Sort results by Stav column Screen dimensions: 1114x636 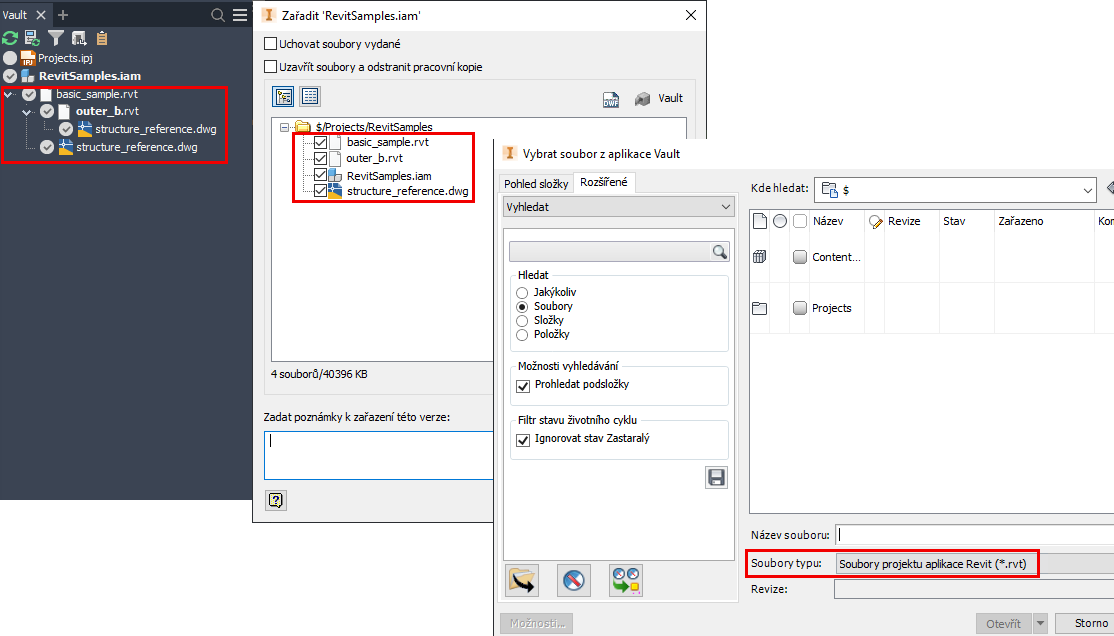(954, 221)
